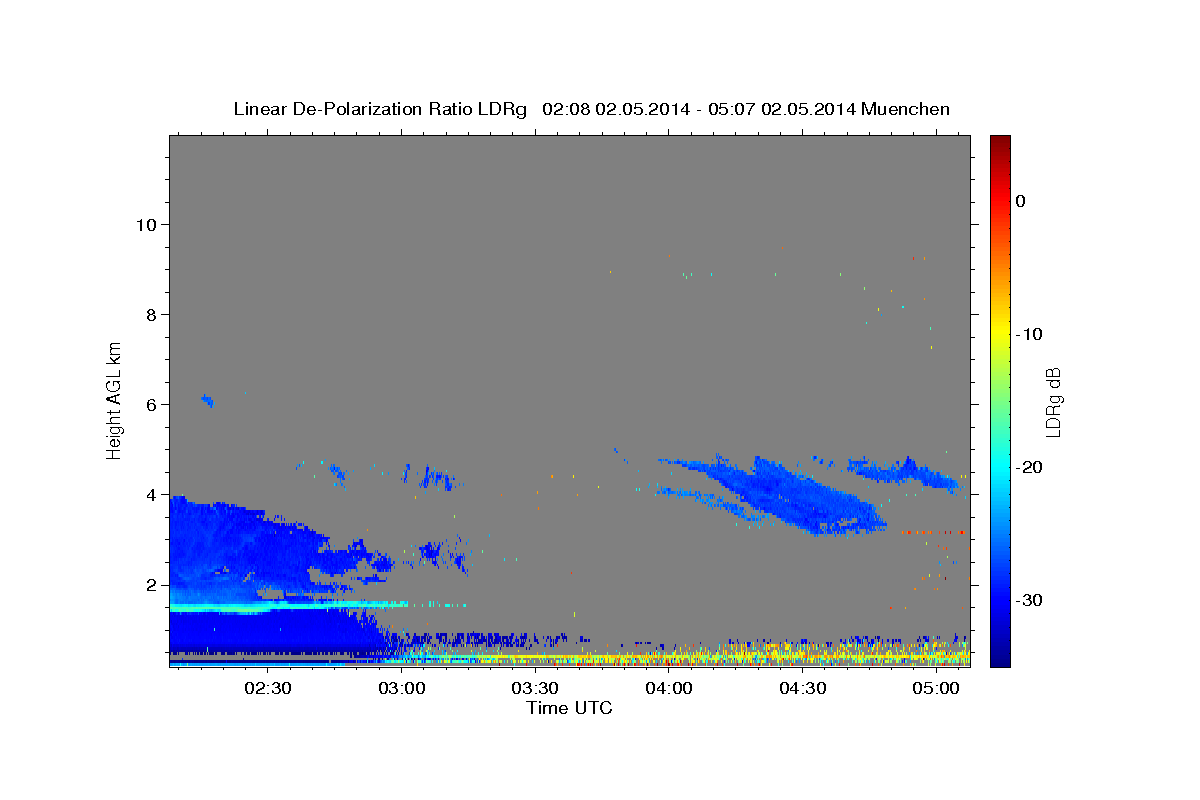The image size is (1200, 800).
Task: Click the 'Height AGL km' axis label
Action: [x=115, y=399]
